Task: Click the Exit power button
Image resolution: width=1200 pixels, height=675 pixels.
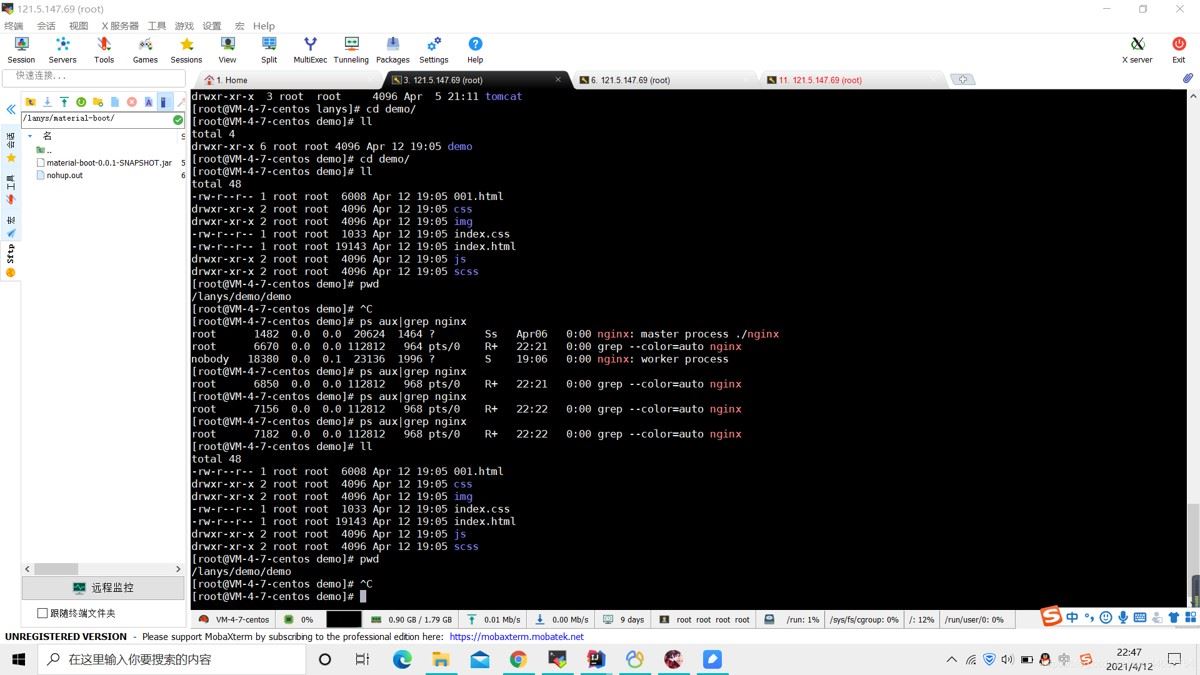Action: pyautogui.click(x=1179, y=50)
